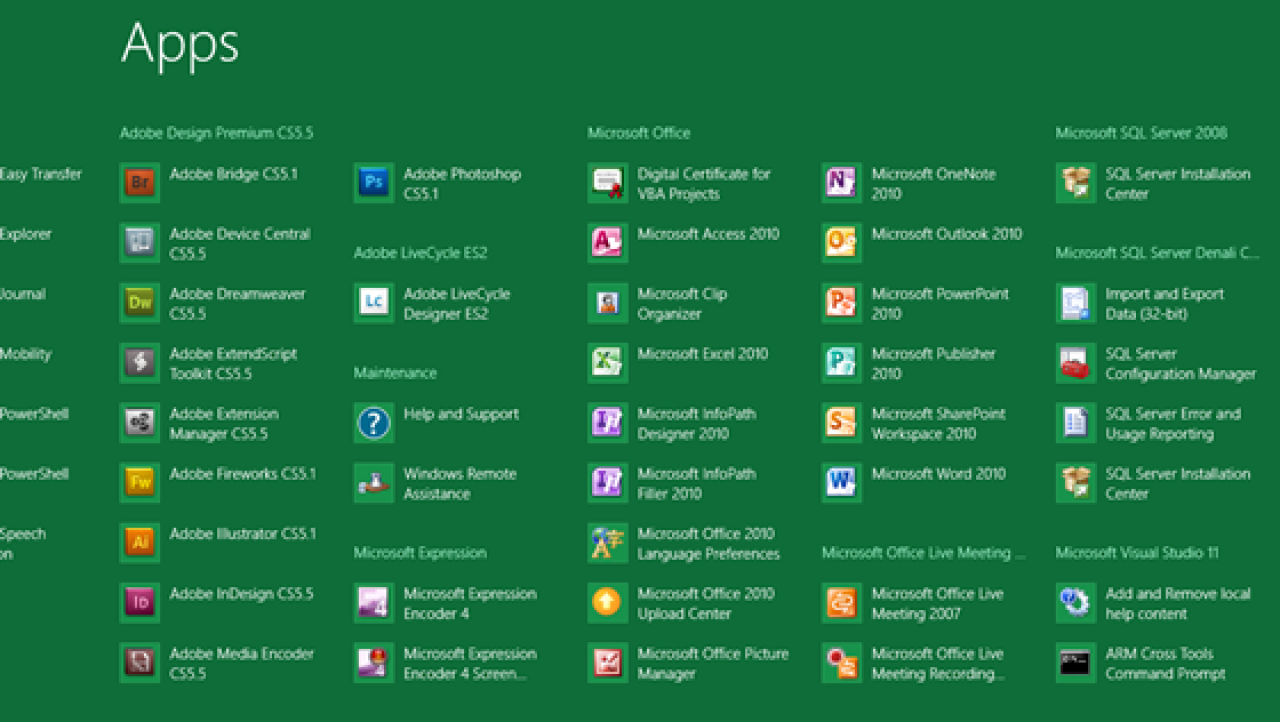Image resolution: width=1280 pixels, height=722 pixels.
Task: Open Adobe Media Encoder CS5.5
Action: click(217, 663)
